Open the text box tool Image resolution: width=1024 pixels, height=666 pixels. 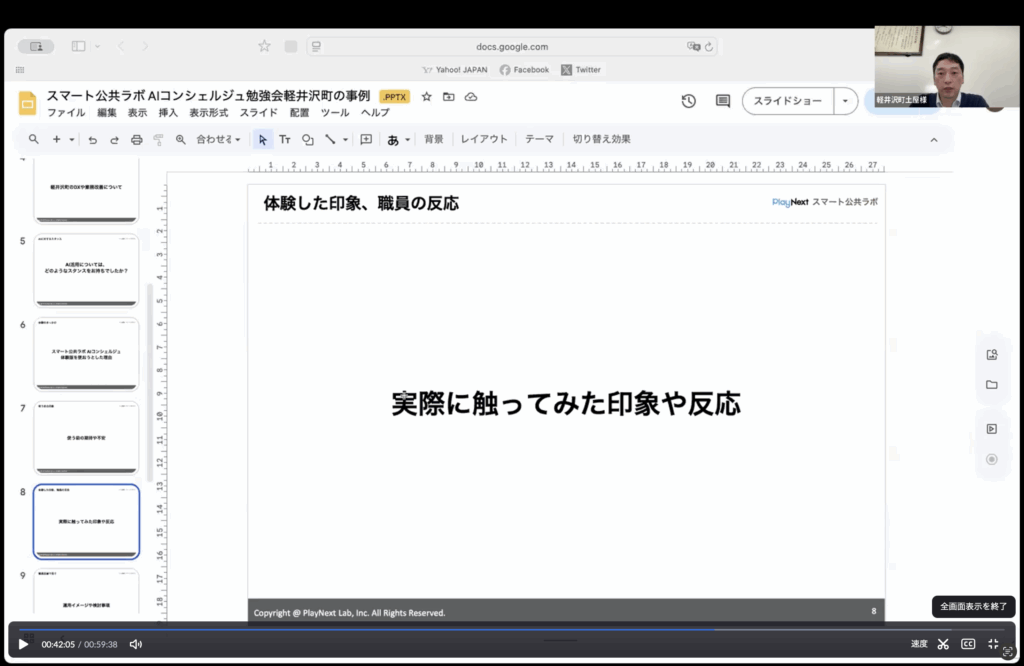(287, 139)
